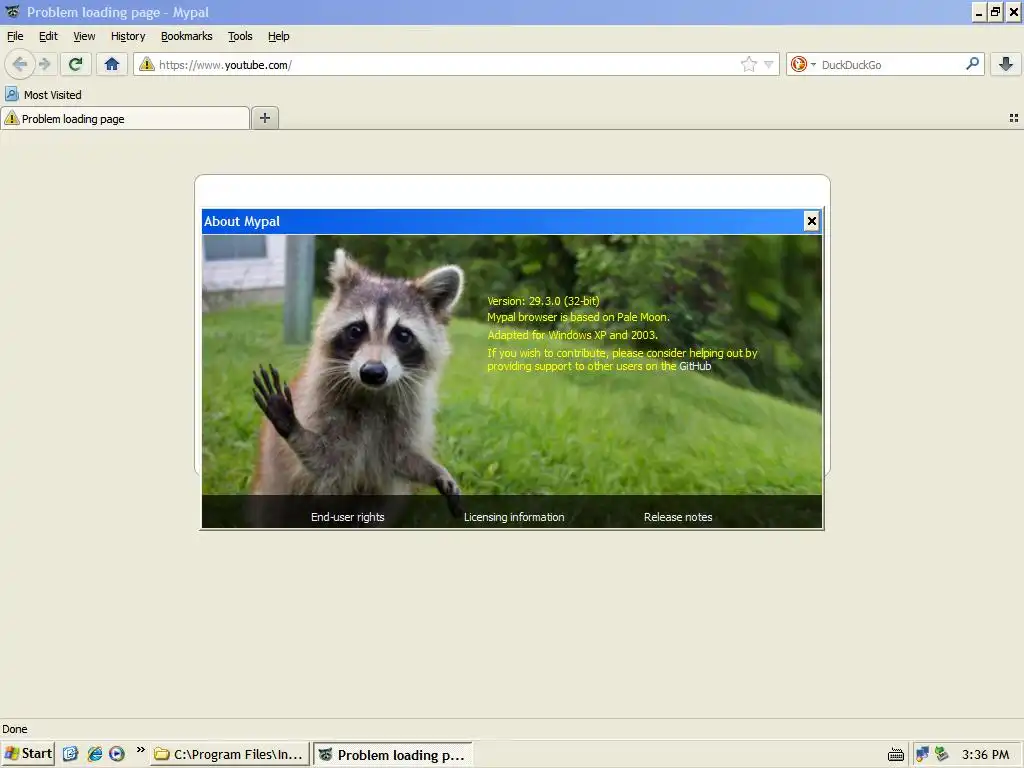Open the Downloads arrow button
The height and width of the screenshot is (768, 1024).
1006,64
